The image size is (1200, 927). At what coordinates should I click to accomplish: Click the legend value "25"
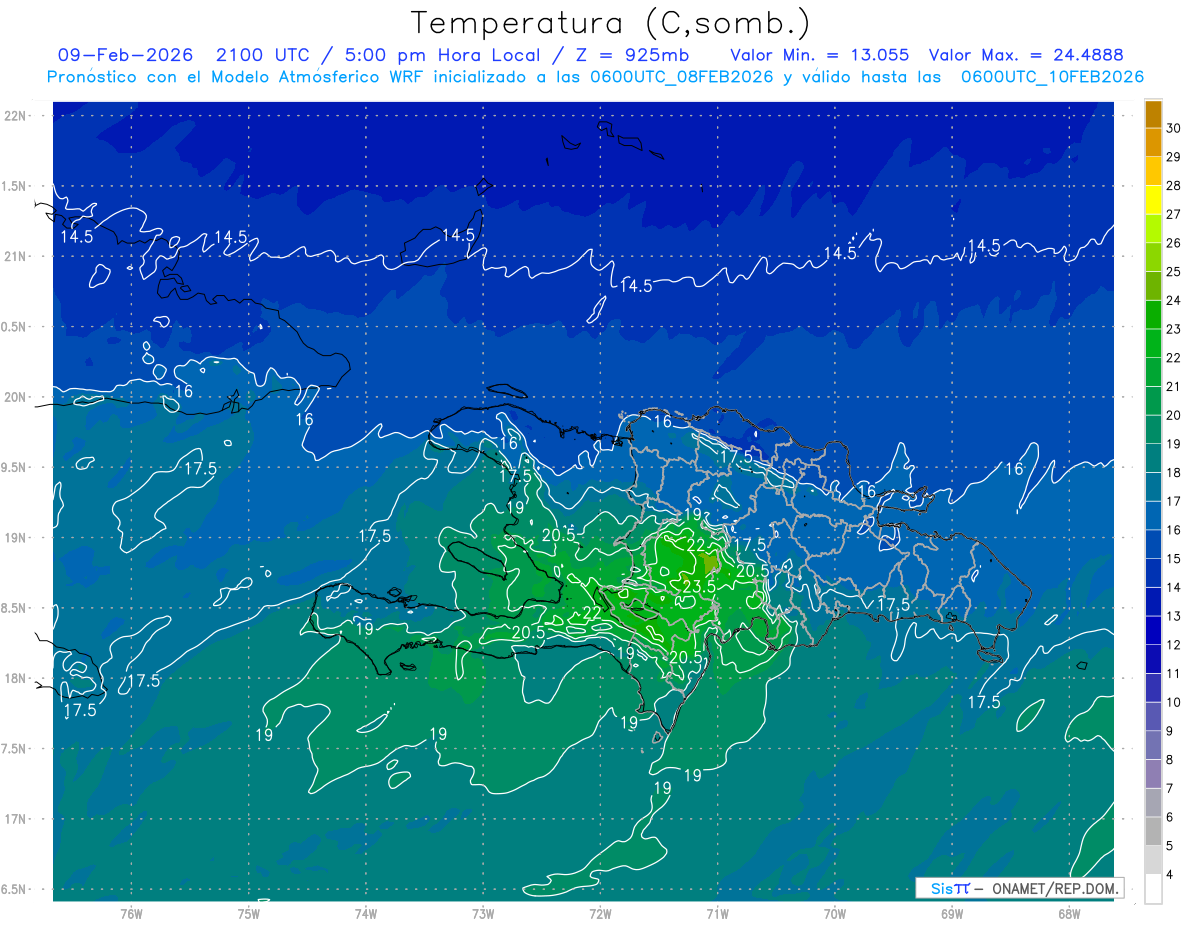(x=1174, y=272)
